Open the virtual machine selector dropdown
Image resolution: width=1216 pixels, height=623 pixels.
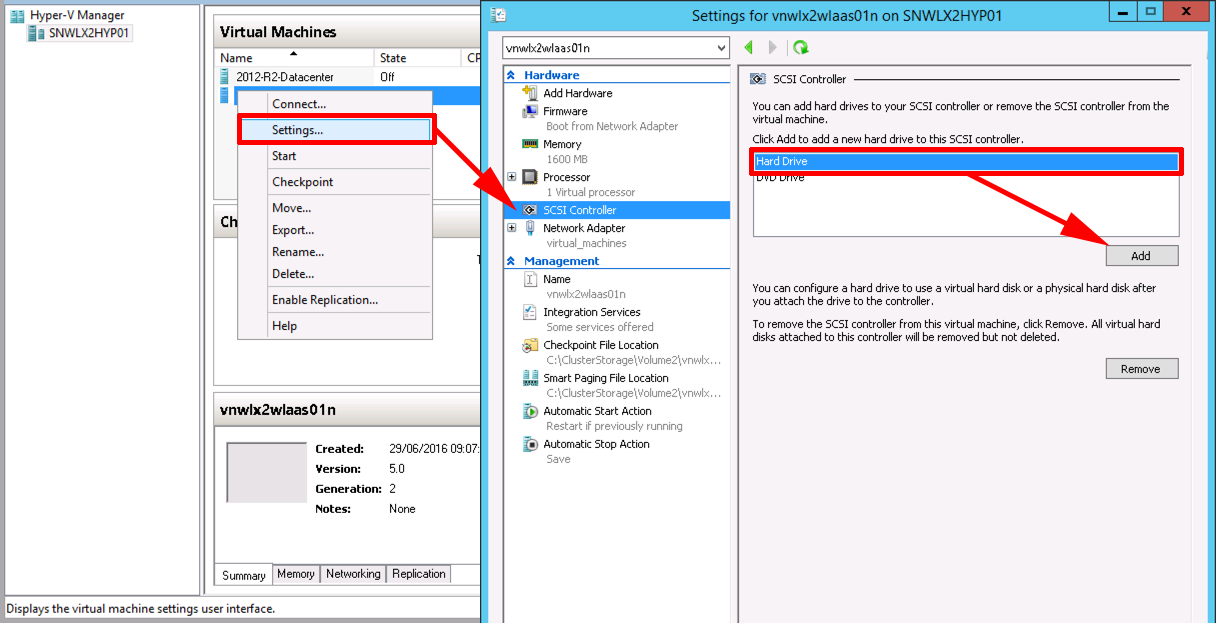click(616, 47)
